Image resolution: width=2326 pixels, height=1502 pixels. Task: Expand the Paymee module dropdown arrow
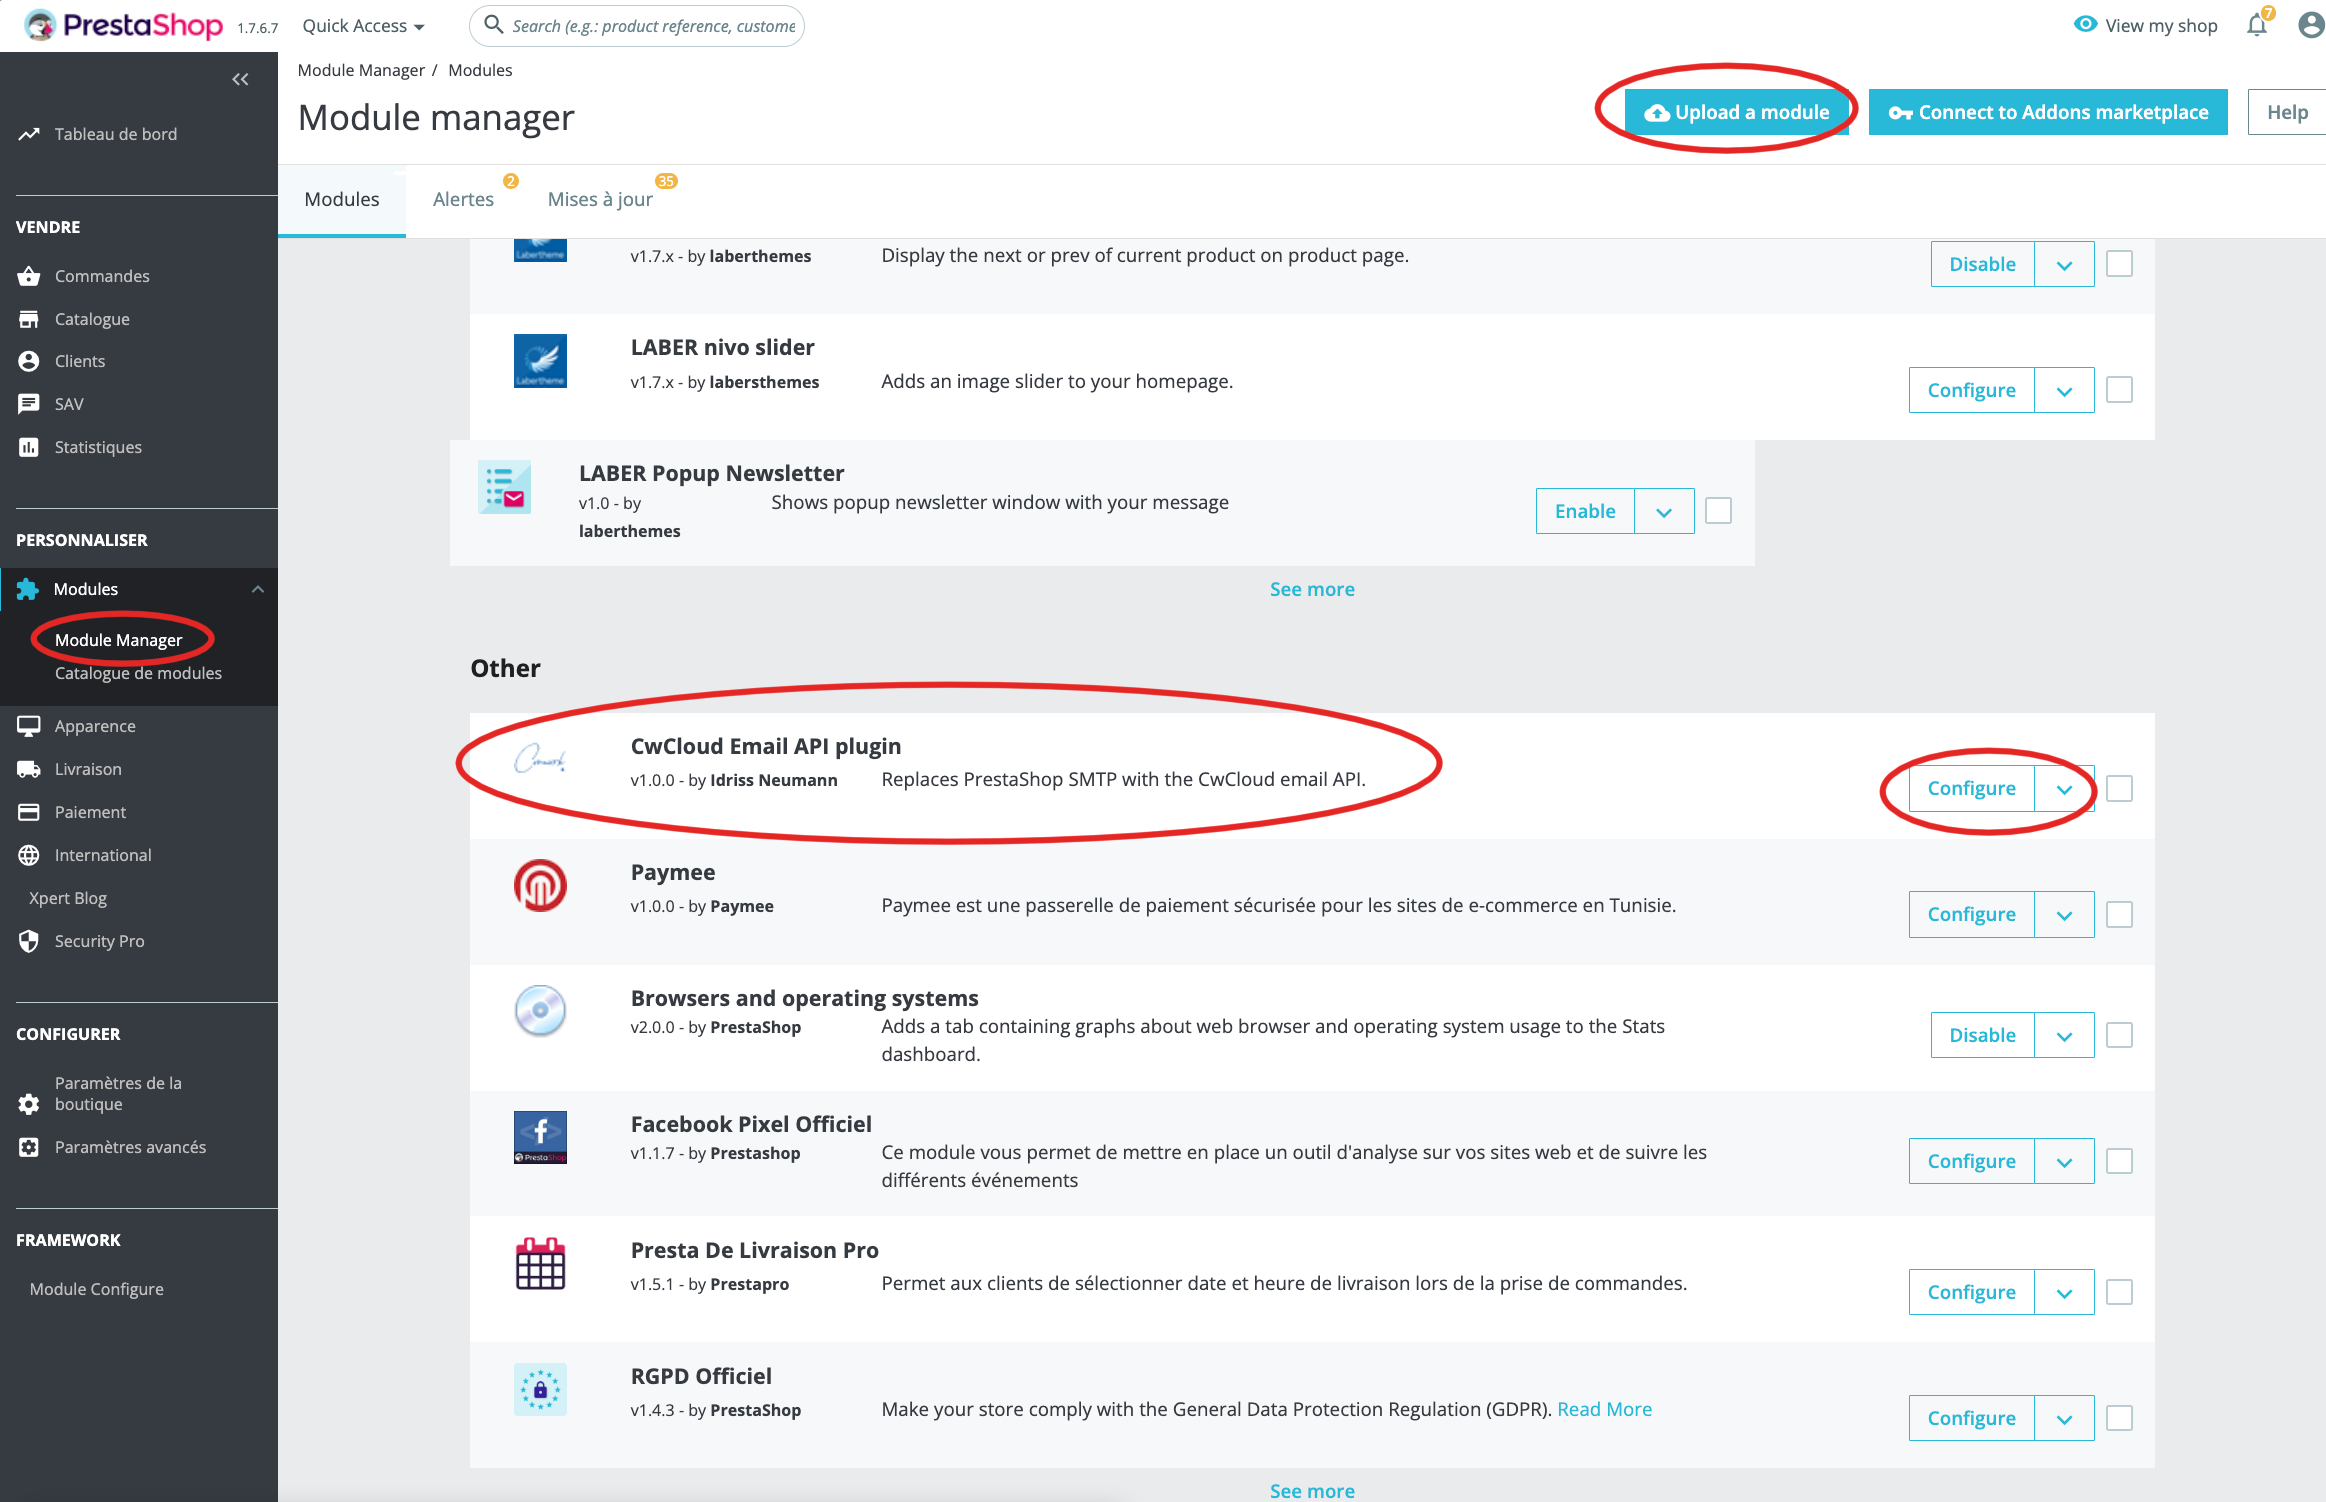[x=2065, y=914]
